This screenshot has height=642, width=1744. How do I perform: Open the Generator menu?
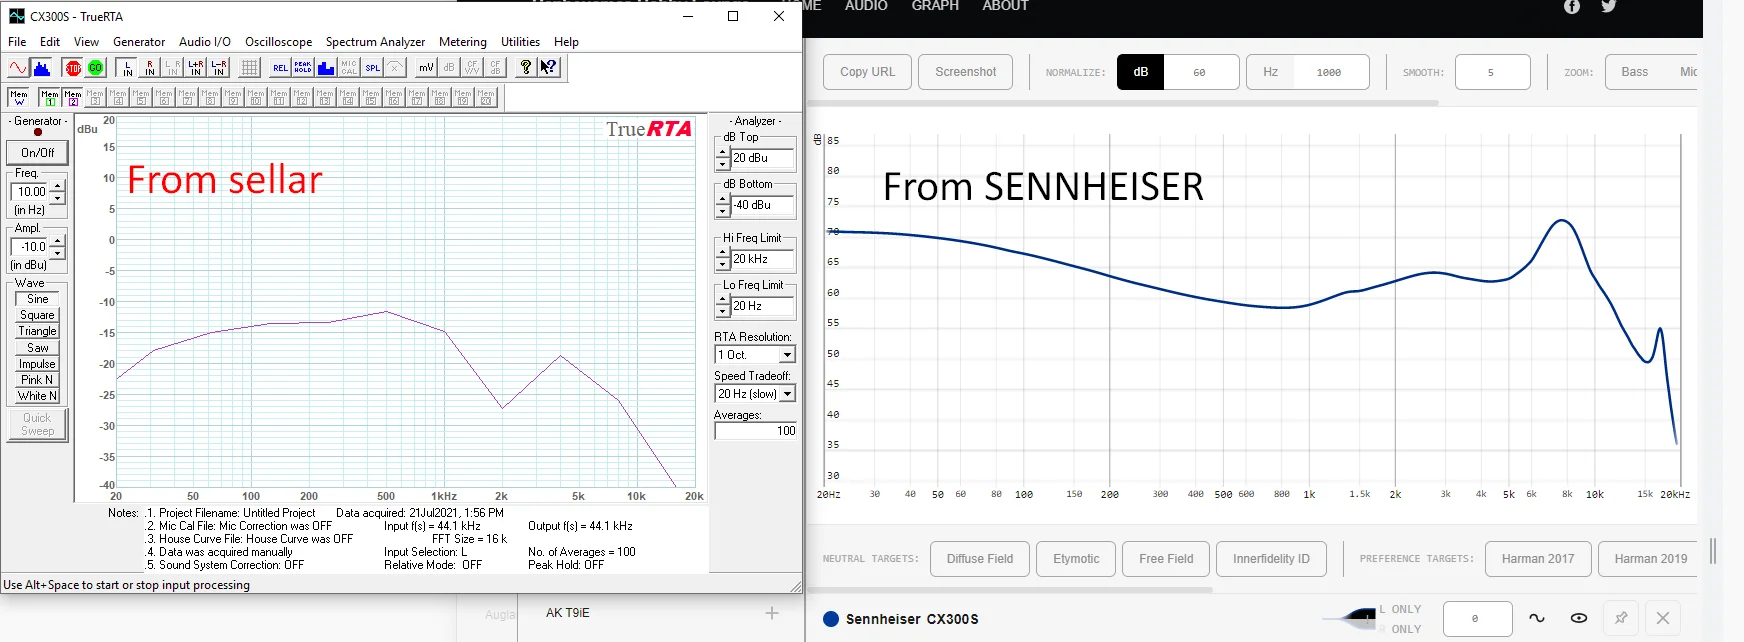pos(139,42)
